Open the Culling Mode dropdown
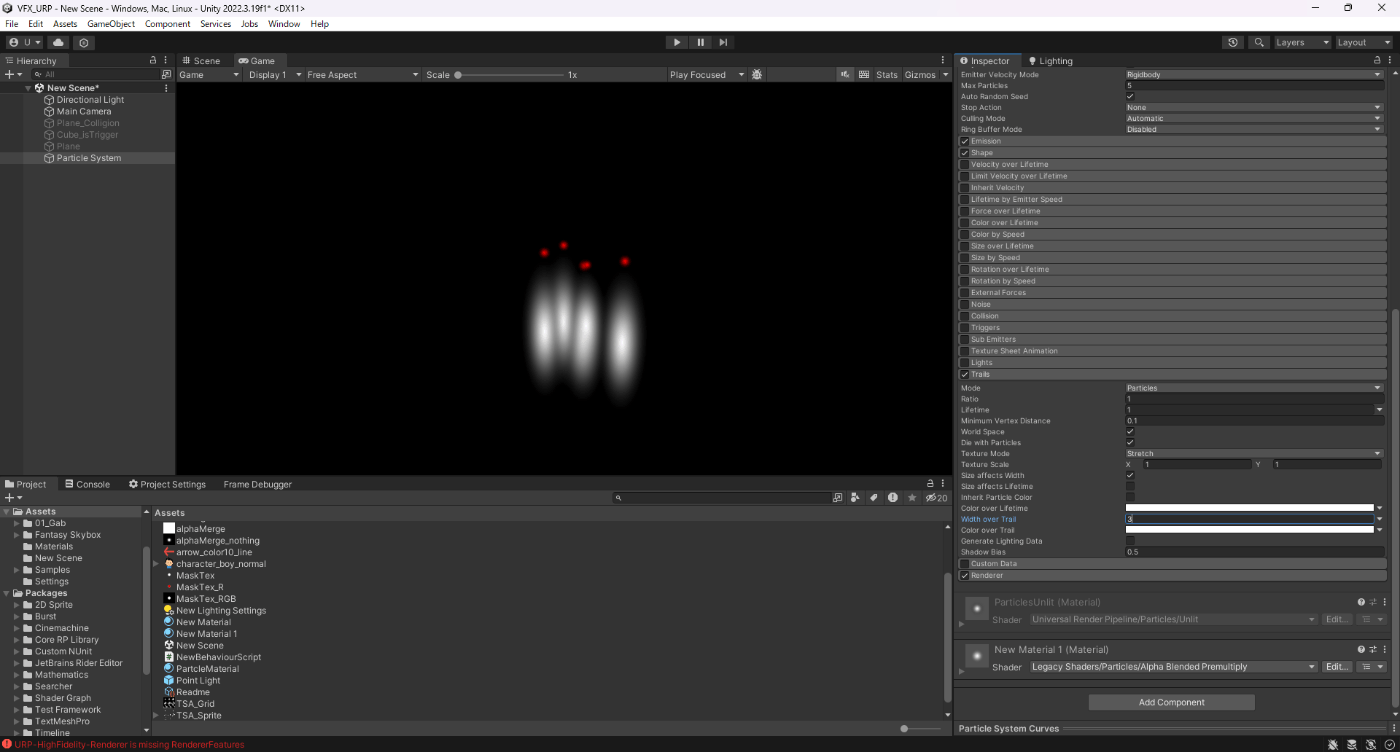Screen dimensions: 1400x752 pyautogui.click(x=1254, y=118)
